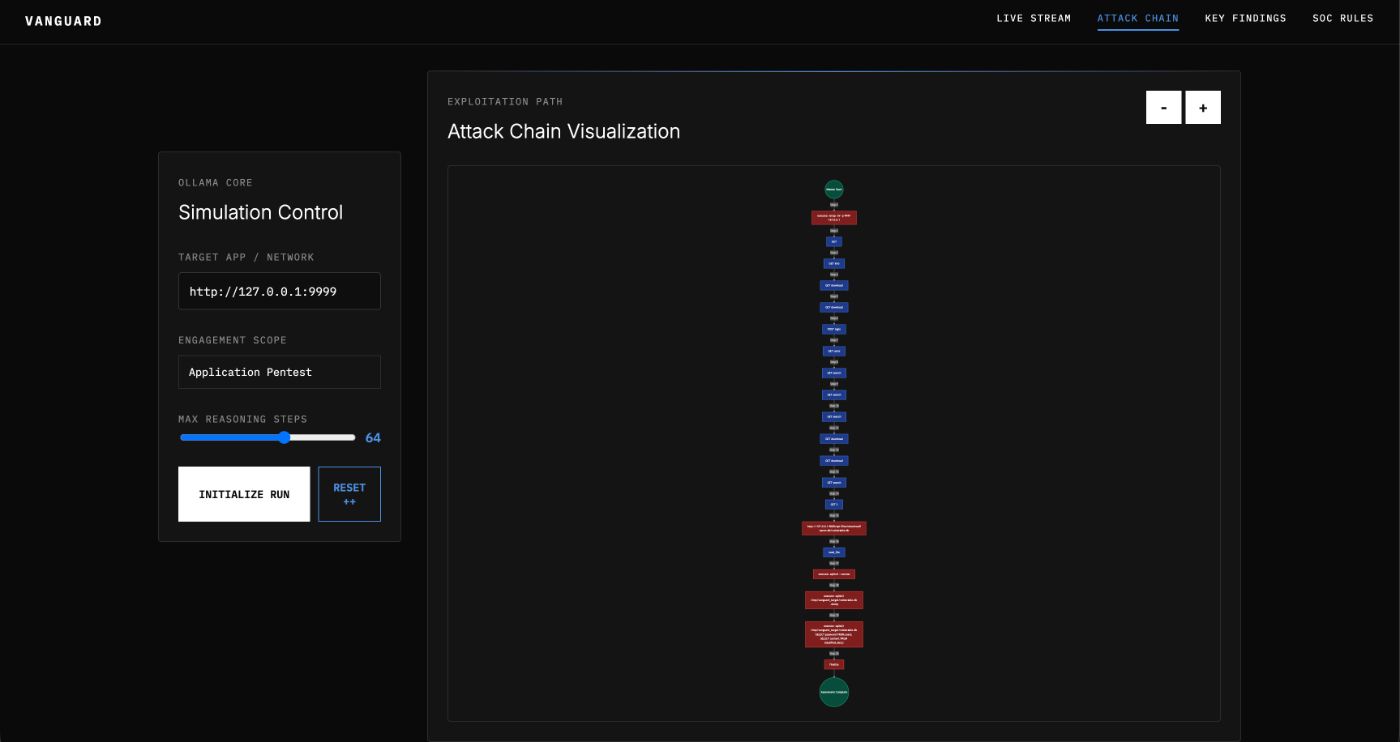Click the zoom out "-" control
Image resolution: width=1400 pixels, height=742 pixels.
pyautogui.click(x=1163, y=107)
